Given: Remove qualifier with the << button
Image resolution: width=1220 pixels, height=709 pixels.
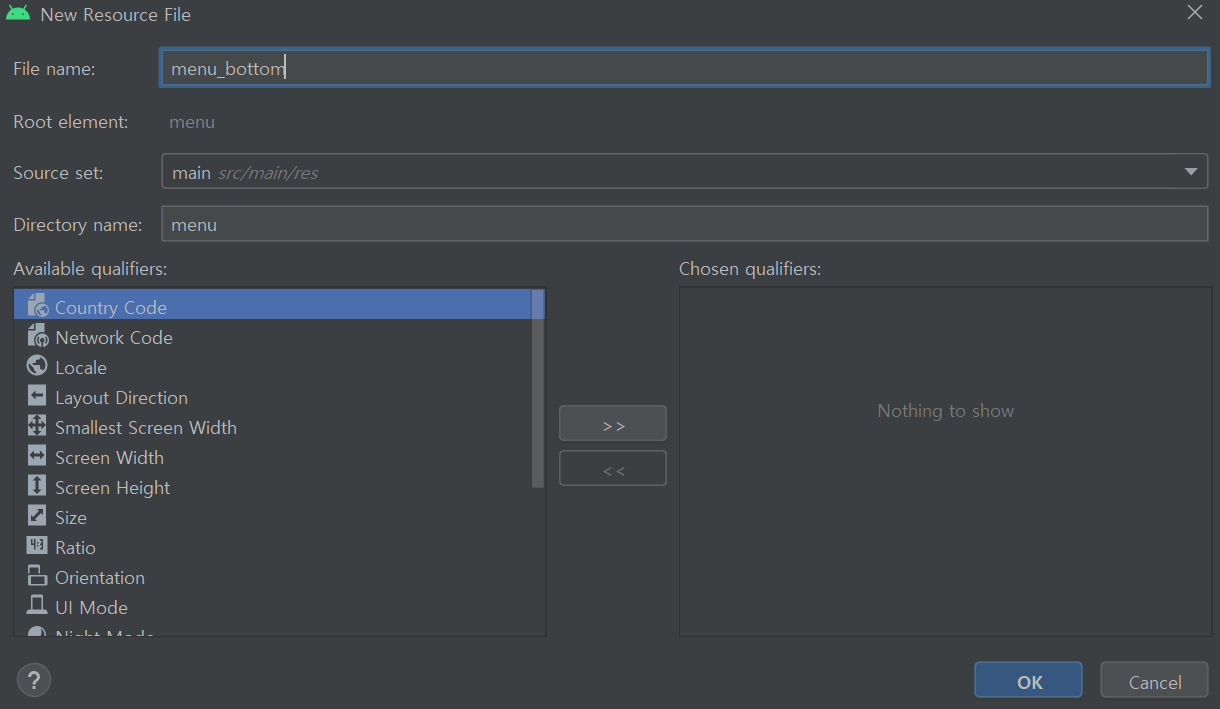Looking at the screenshot, I should (613, 468).
